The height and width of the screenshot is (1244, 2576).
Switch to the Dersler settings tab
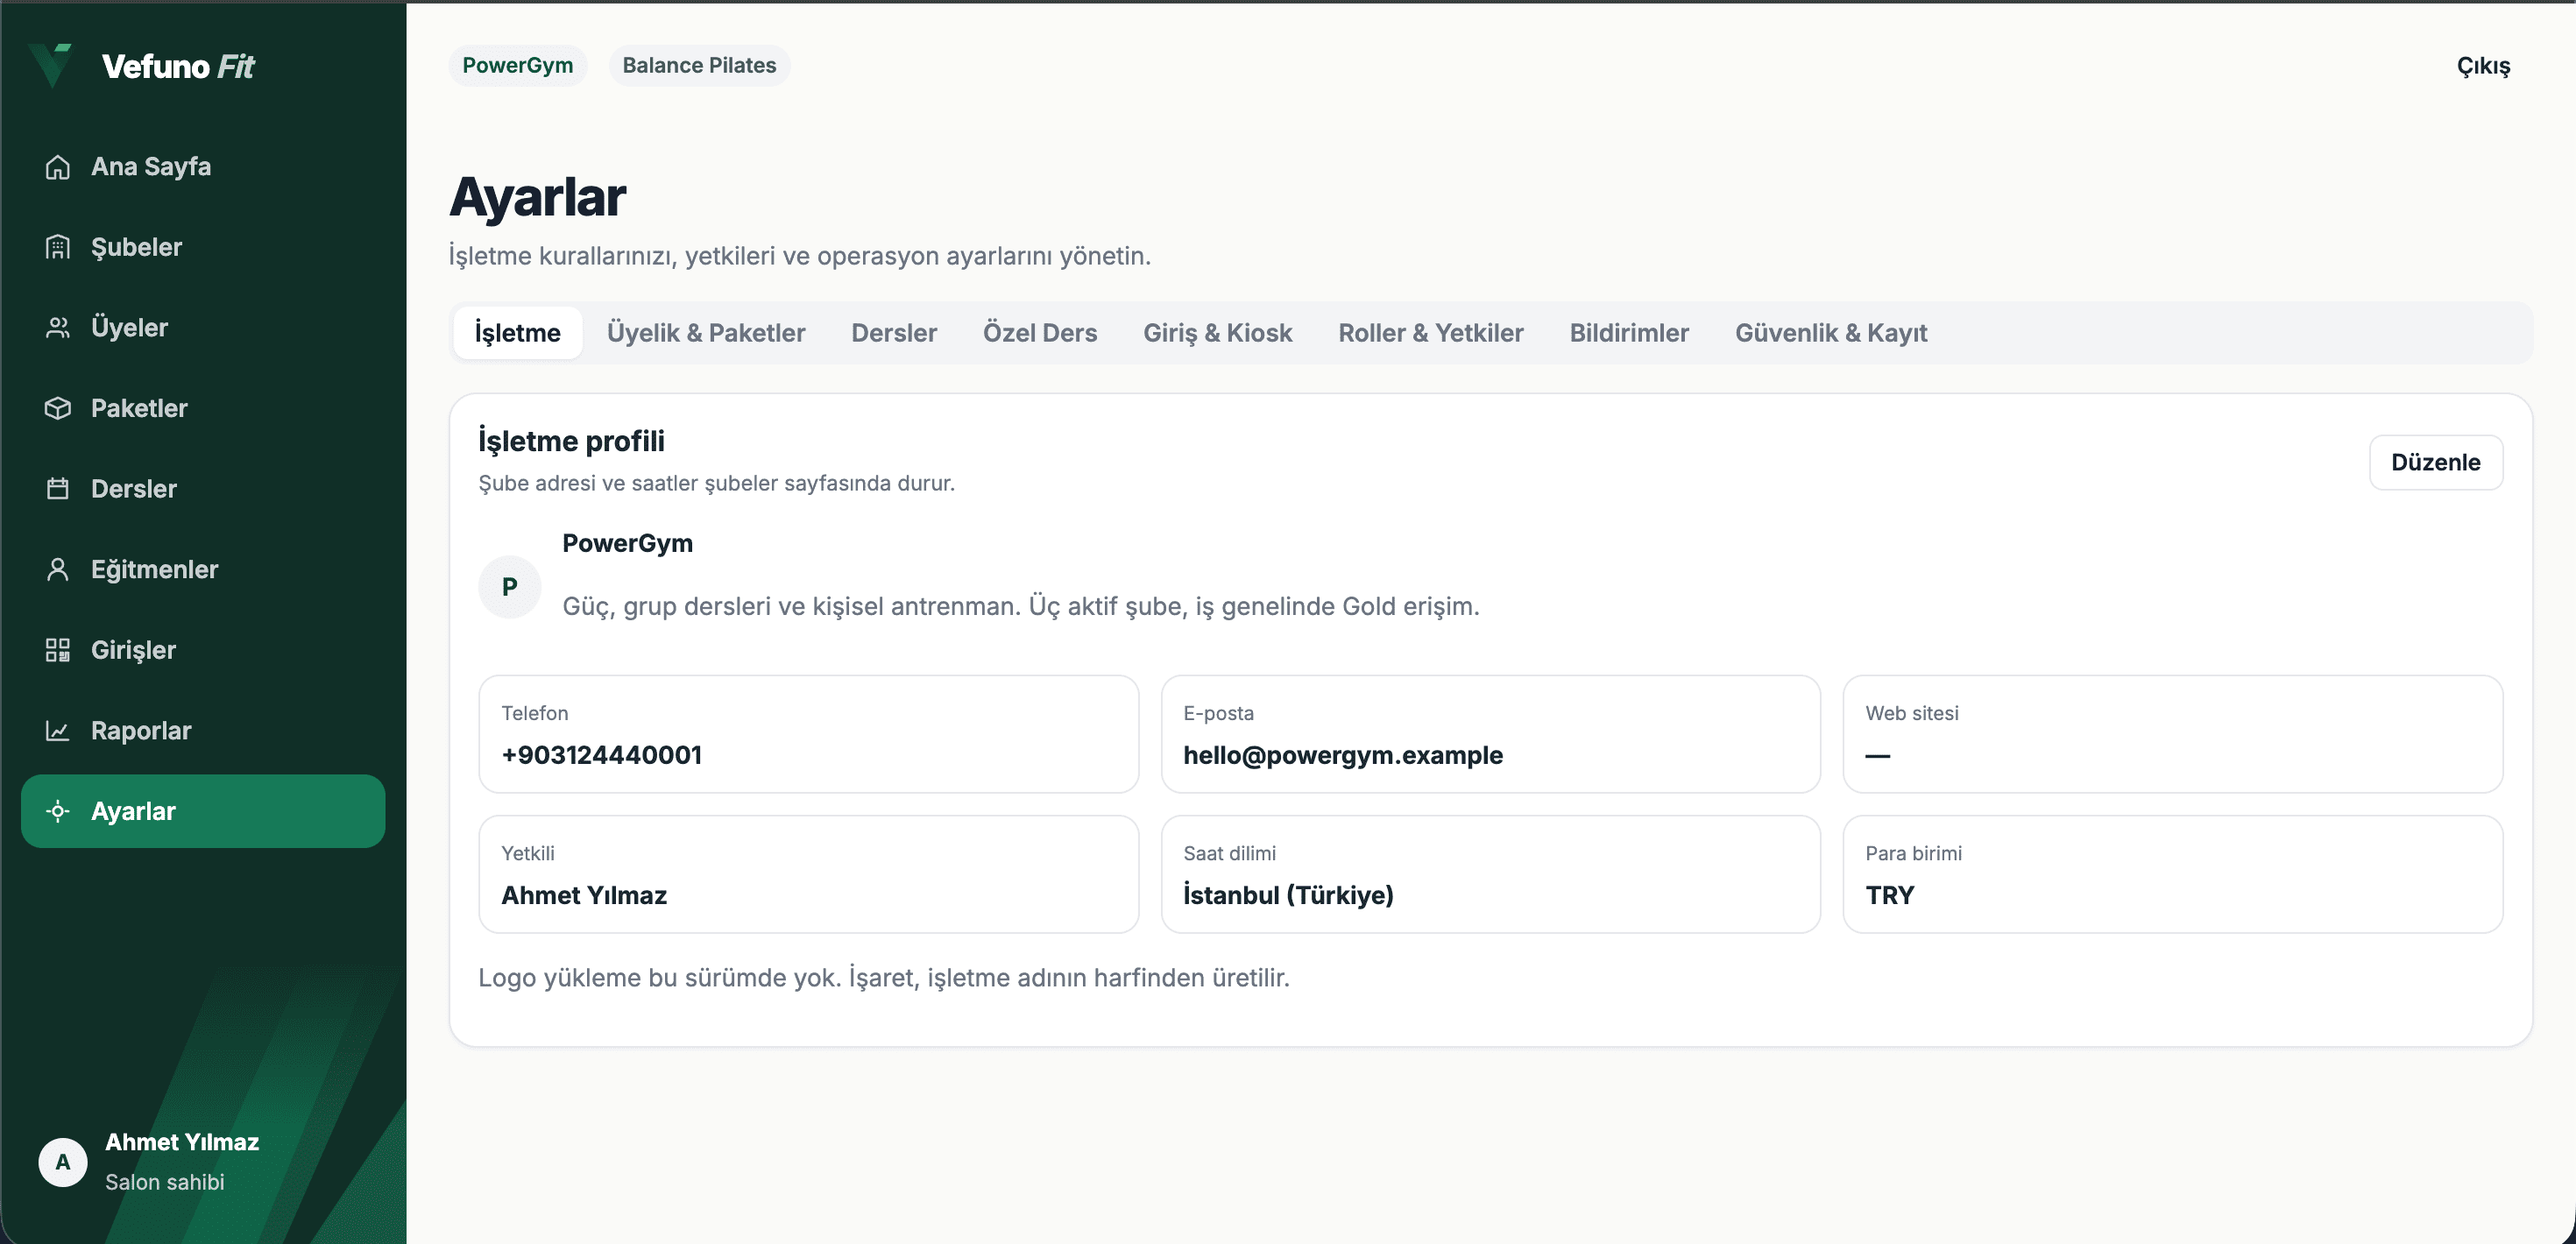[x=894, y=333]
